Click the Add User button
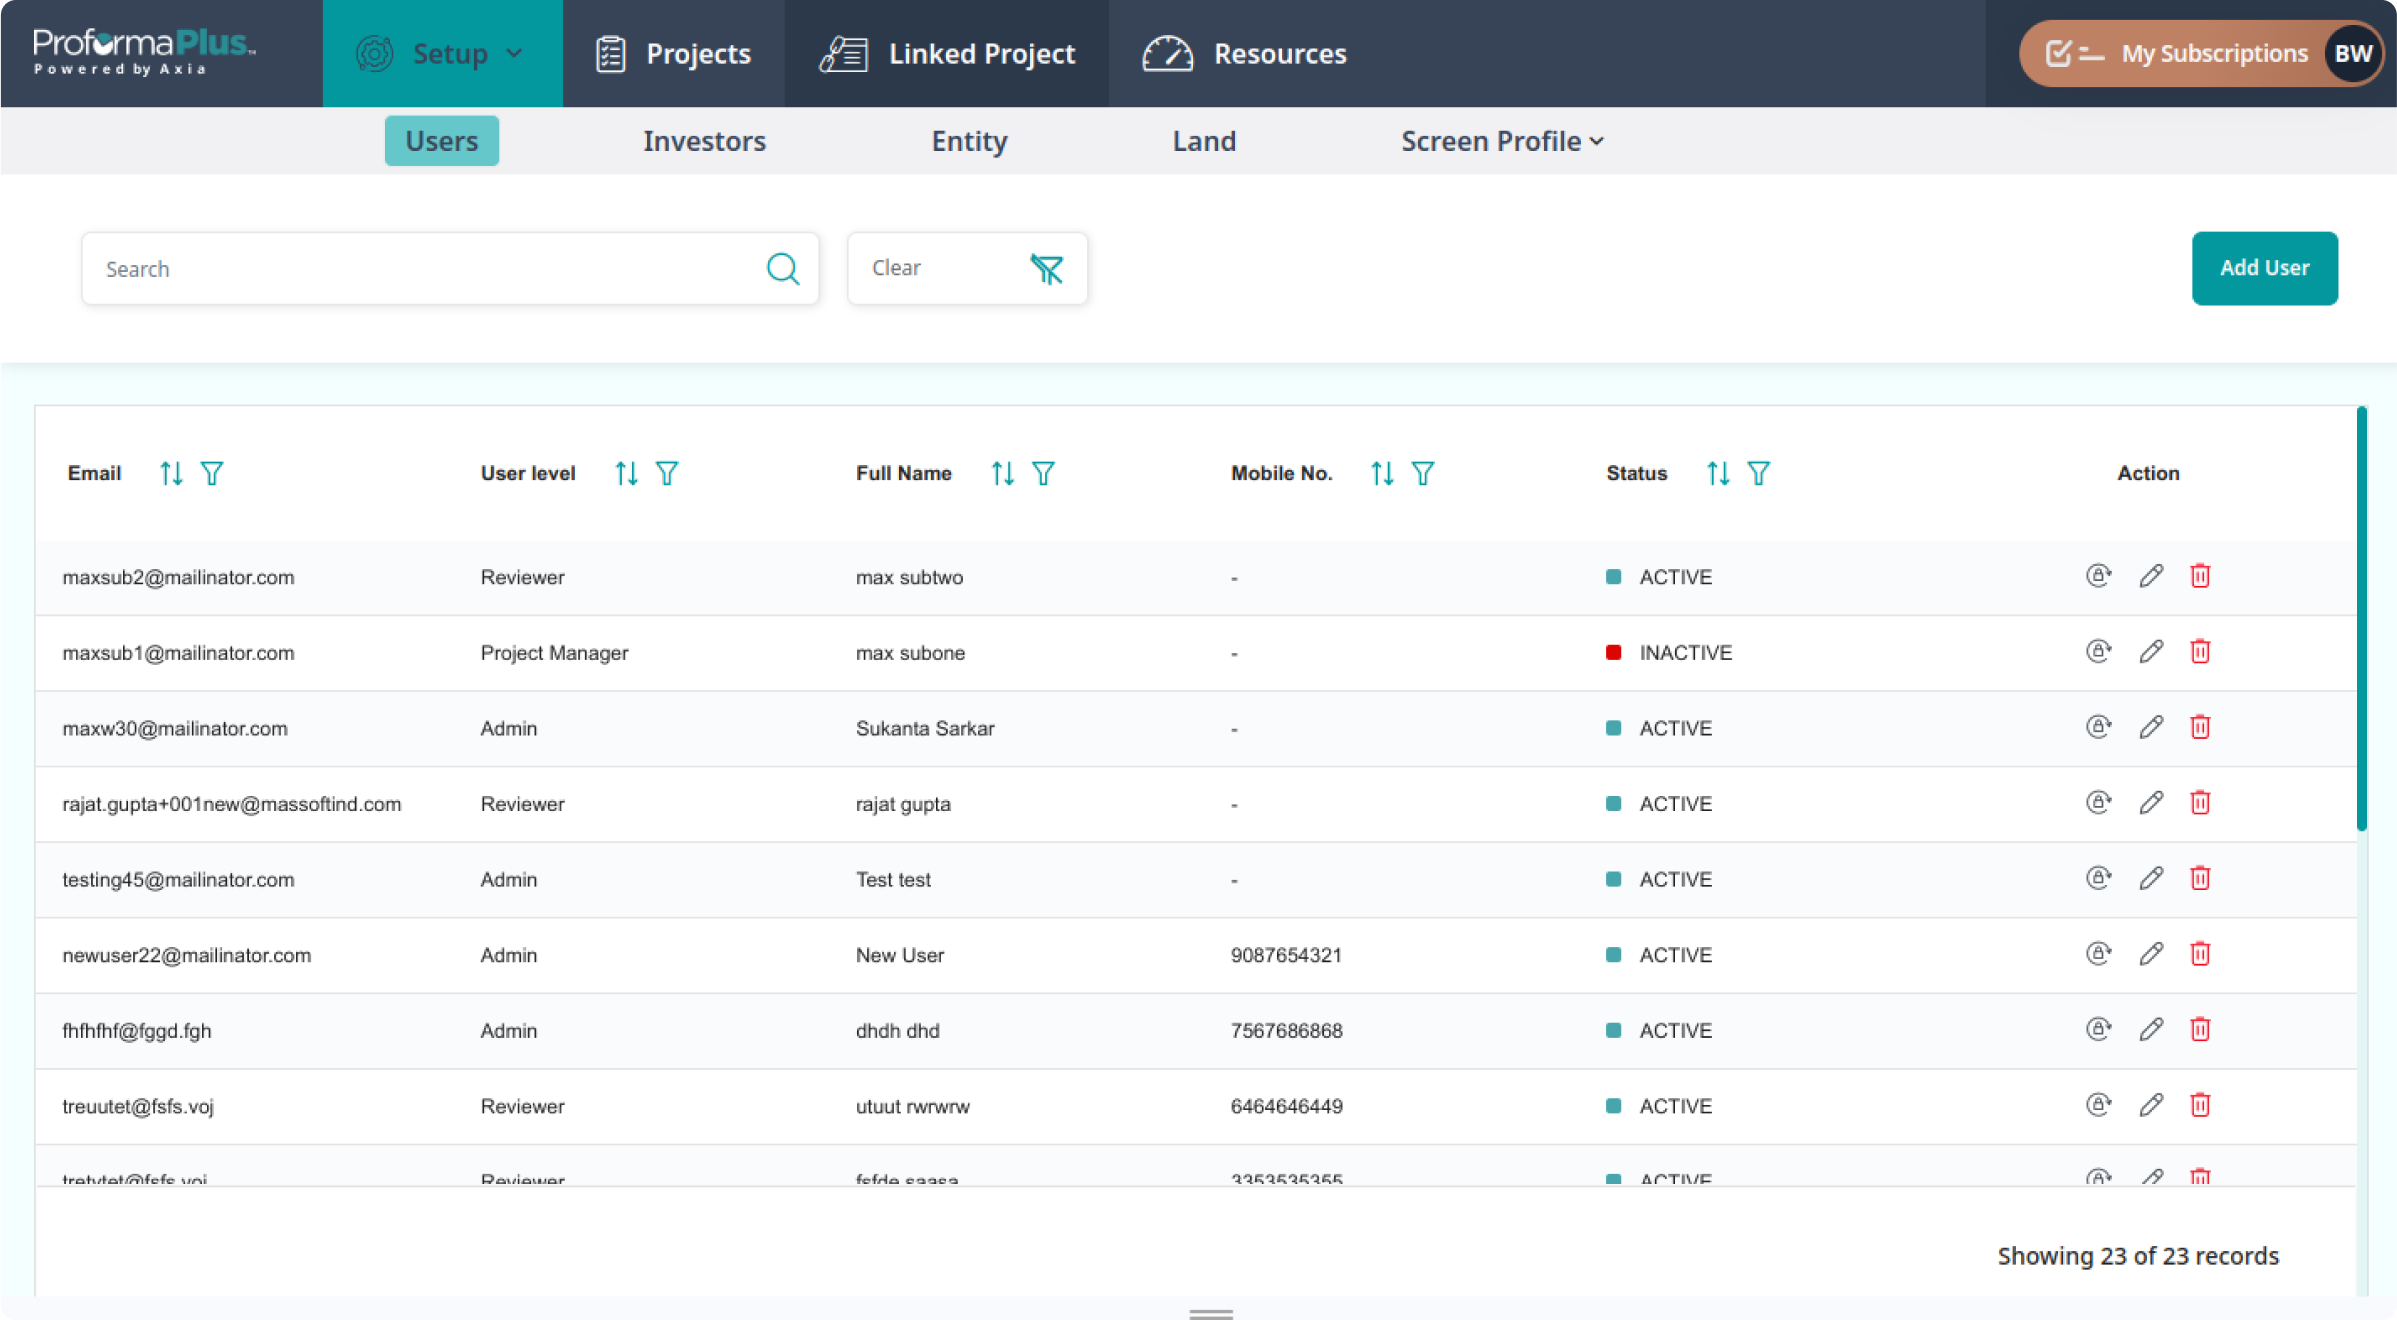 click(2264, 268)
